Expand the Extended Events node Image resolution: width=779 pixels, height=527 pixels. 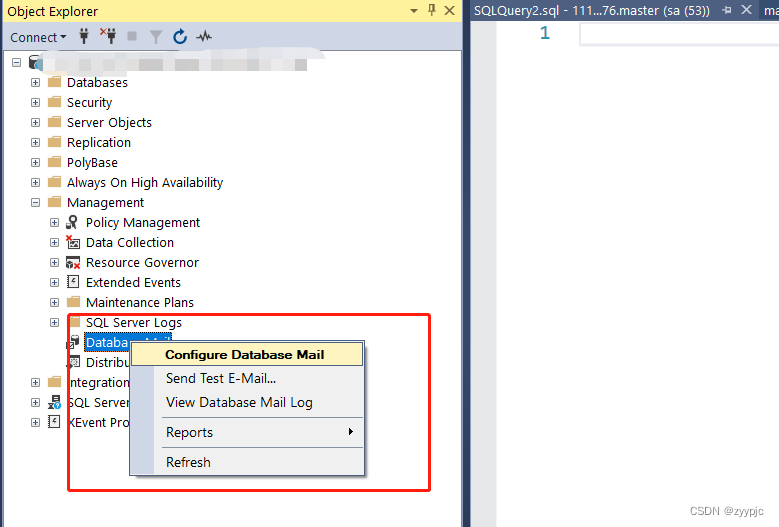[55, 283]
